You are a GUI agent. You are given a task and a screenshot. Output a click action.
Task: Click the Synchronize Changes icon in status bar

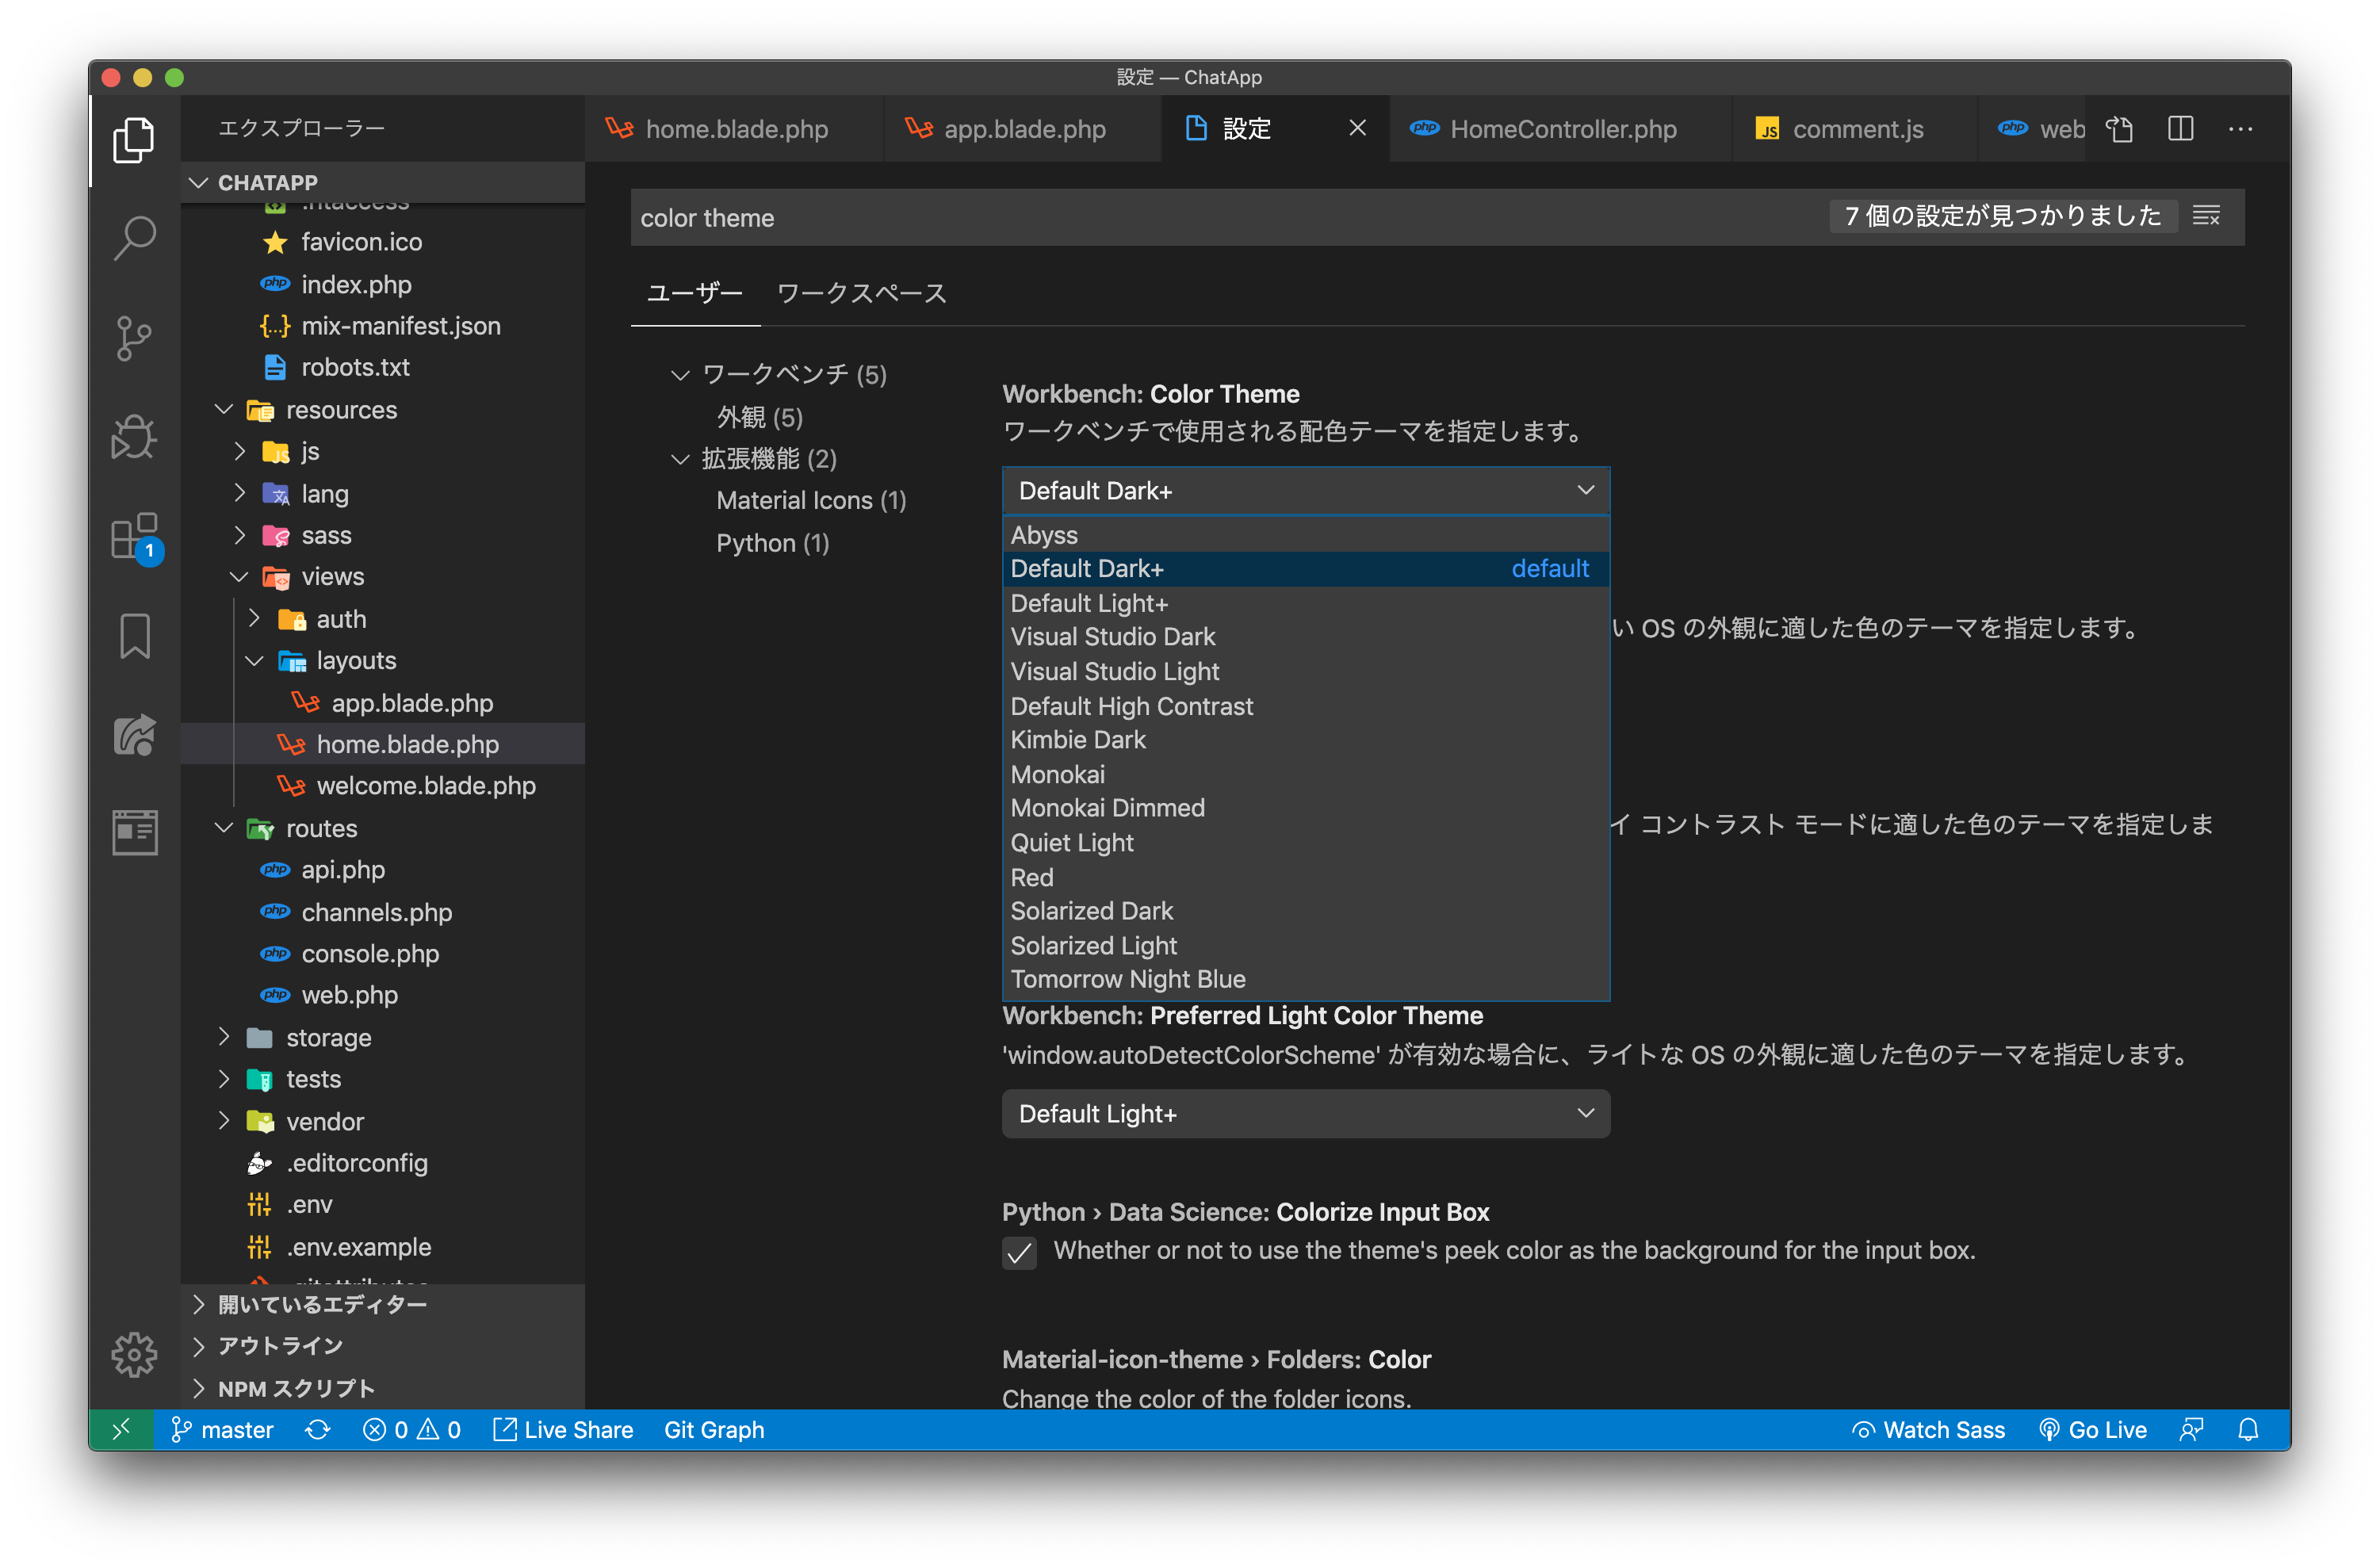tap(318, 1430)
